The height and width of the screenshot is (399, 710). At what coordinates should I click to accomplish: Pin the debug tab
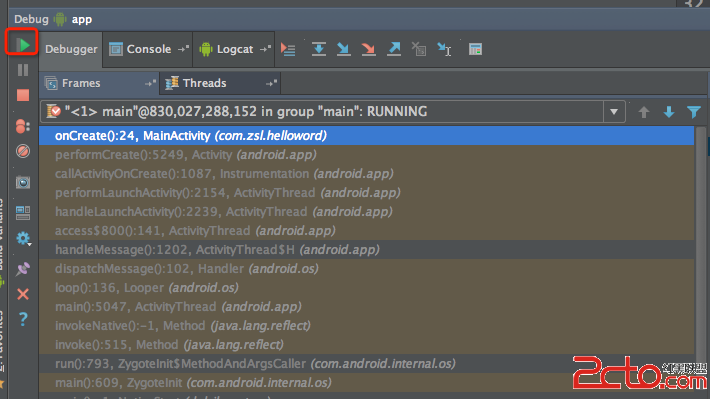pos(23,269)
